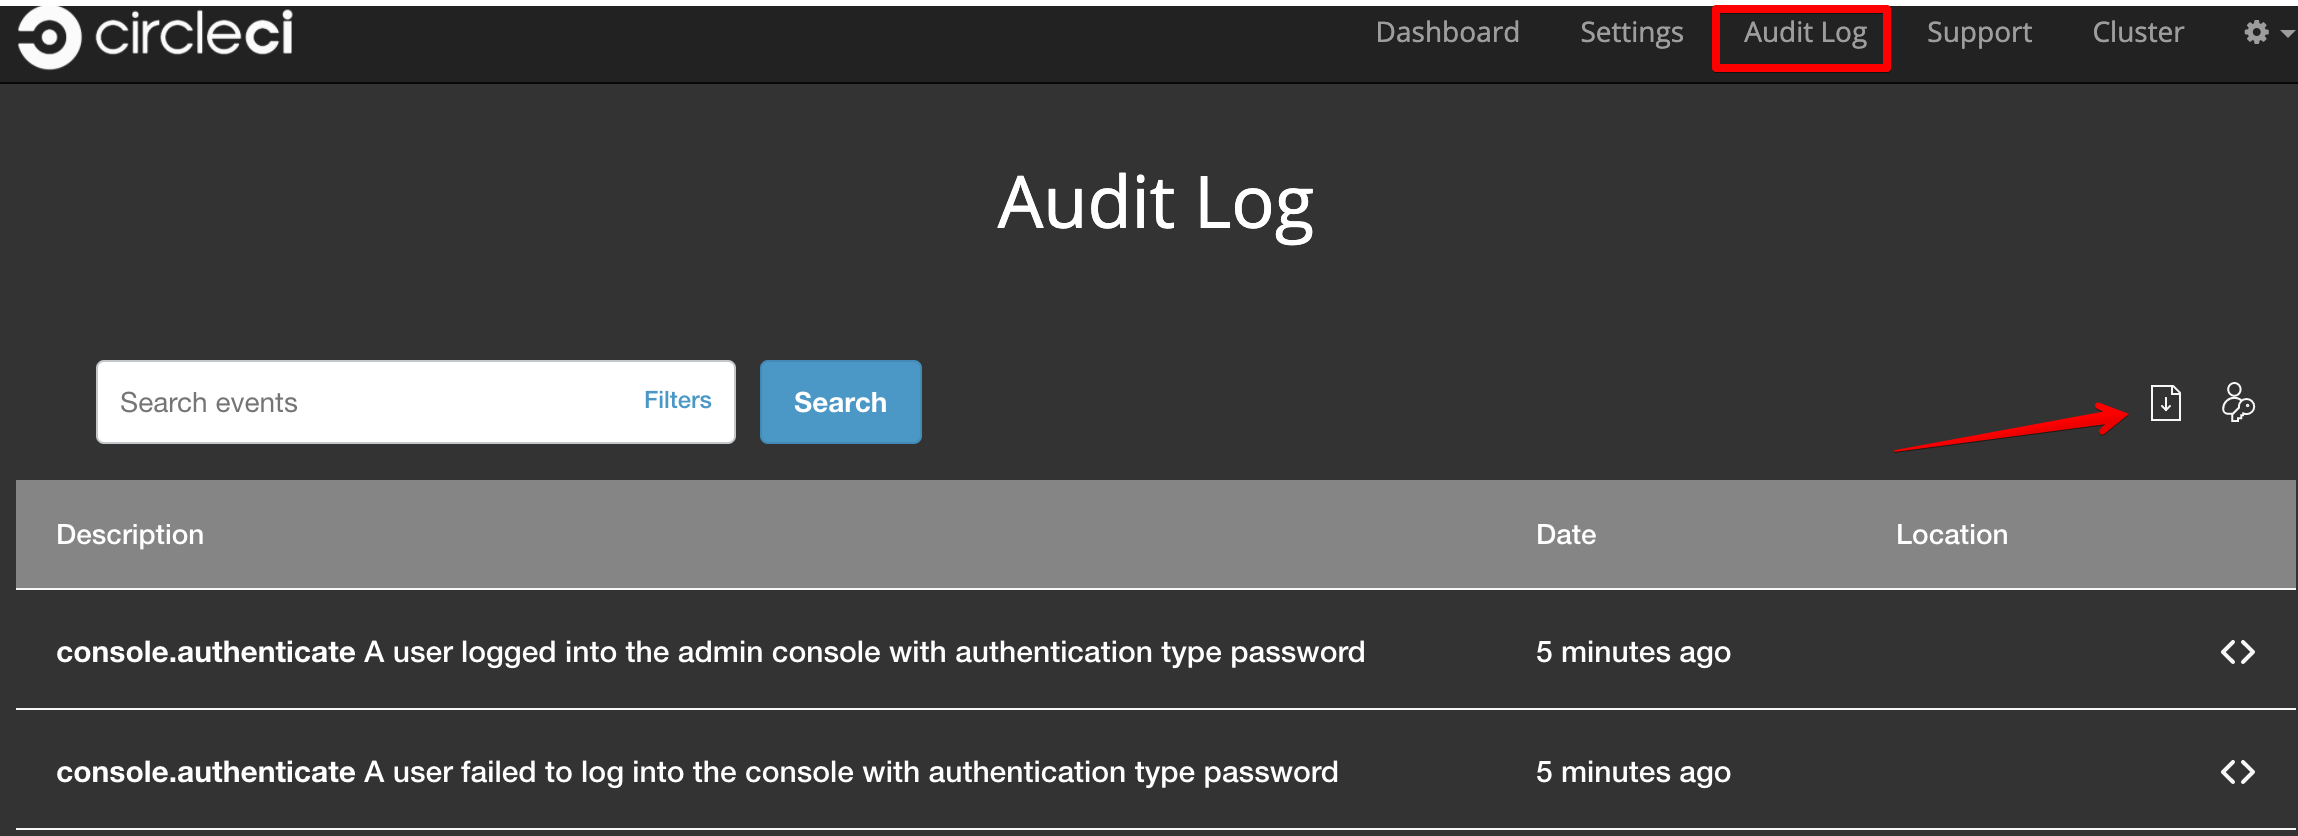This screenshot has height=836, width=2298.
Task: Open the Support page
Action: pyautogui.click(x=1978, y=33)
